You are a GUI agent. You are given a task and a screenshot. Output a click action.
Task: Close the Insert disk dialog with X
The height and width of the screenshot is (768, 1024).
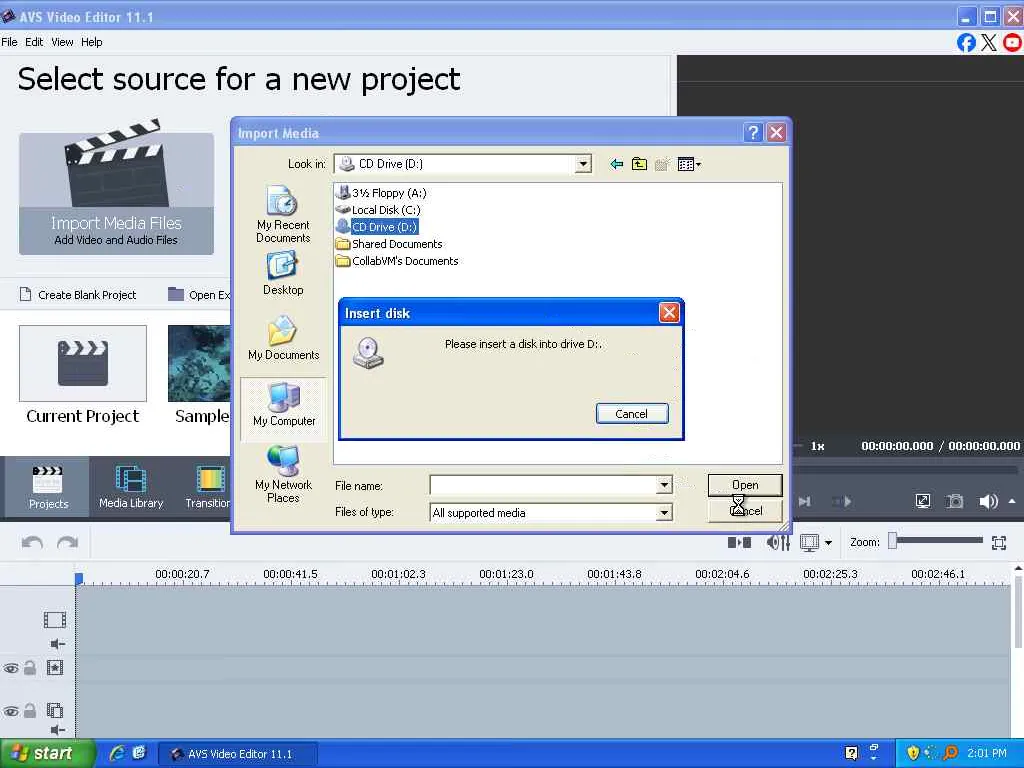tap(669, 313)
